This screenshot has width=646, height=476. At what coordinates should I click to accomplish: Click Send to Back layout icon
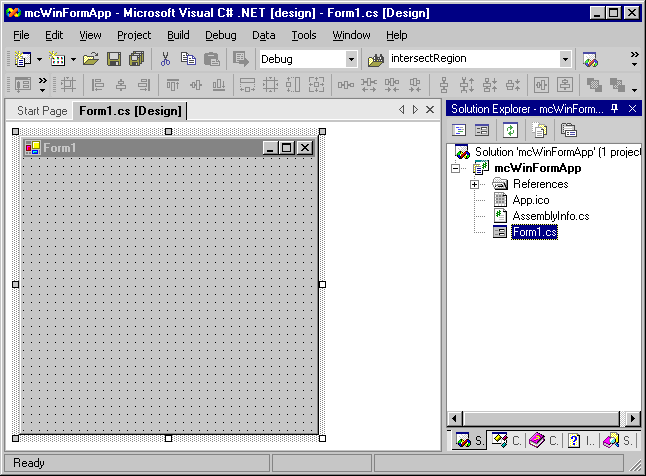coord(617,85)
